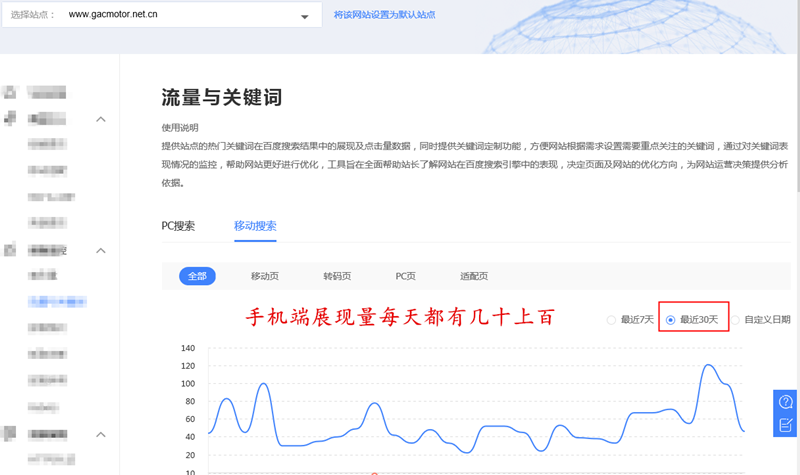Filter by 移动页 page type
This screenshot has width=800, height=475.
point(265,276)
